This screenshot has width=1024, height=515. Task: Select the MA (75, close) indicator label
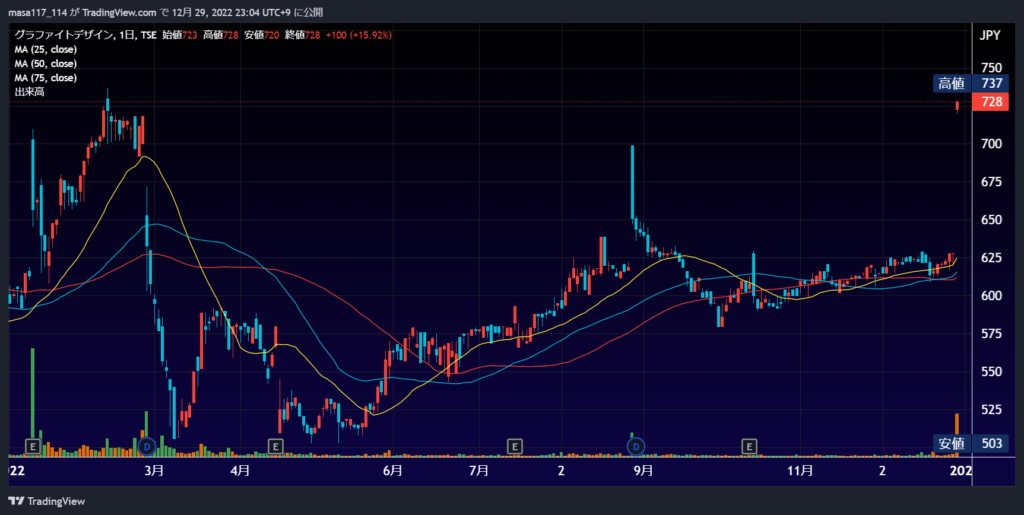[46, 78]
